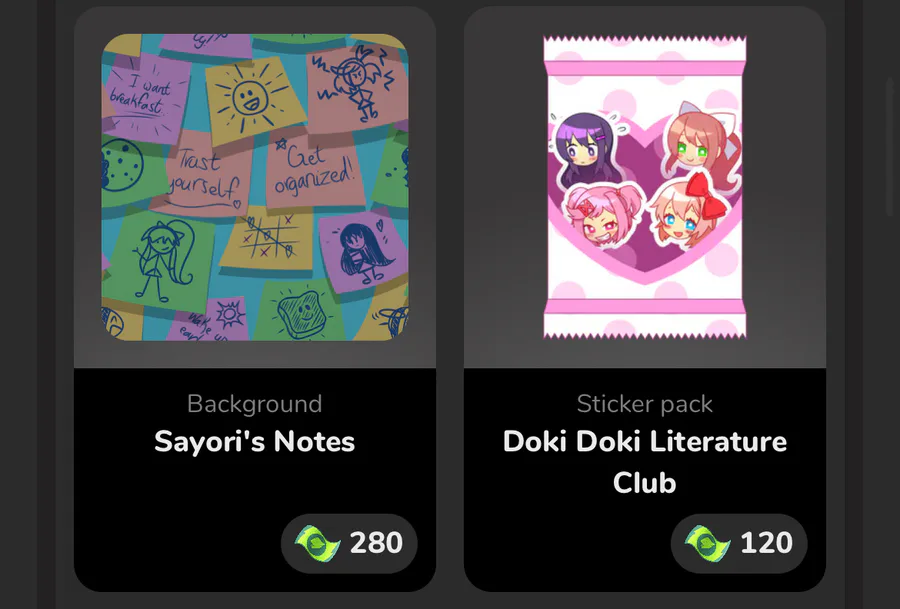
Task: Click the vertical scrollbar on the right edge
Action: (891, 146)
